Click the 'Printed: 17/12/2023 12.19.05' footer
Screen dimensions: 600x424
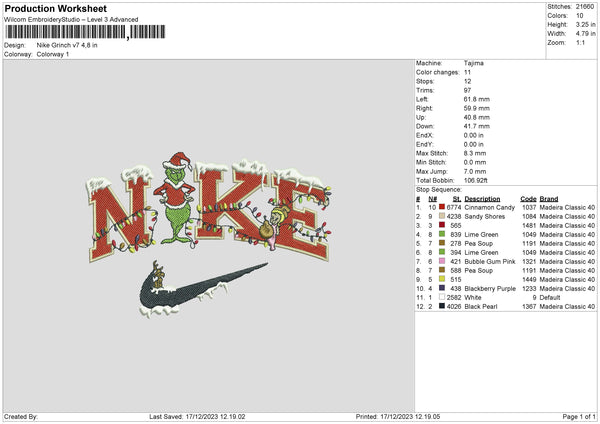tap(398, 416)
